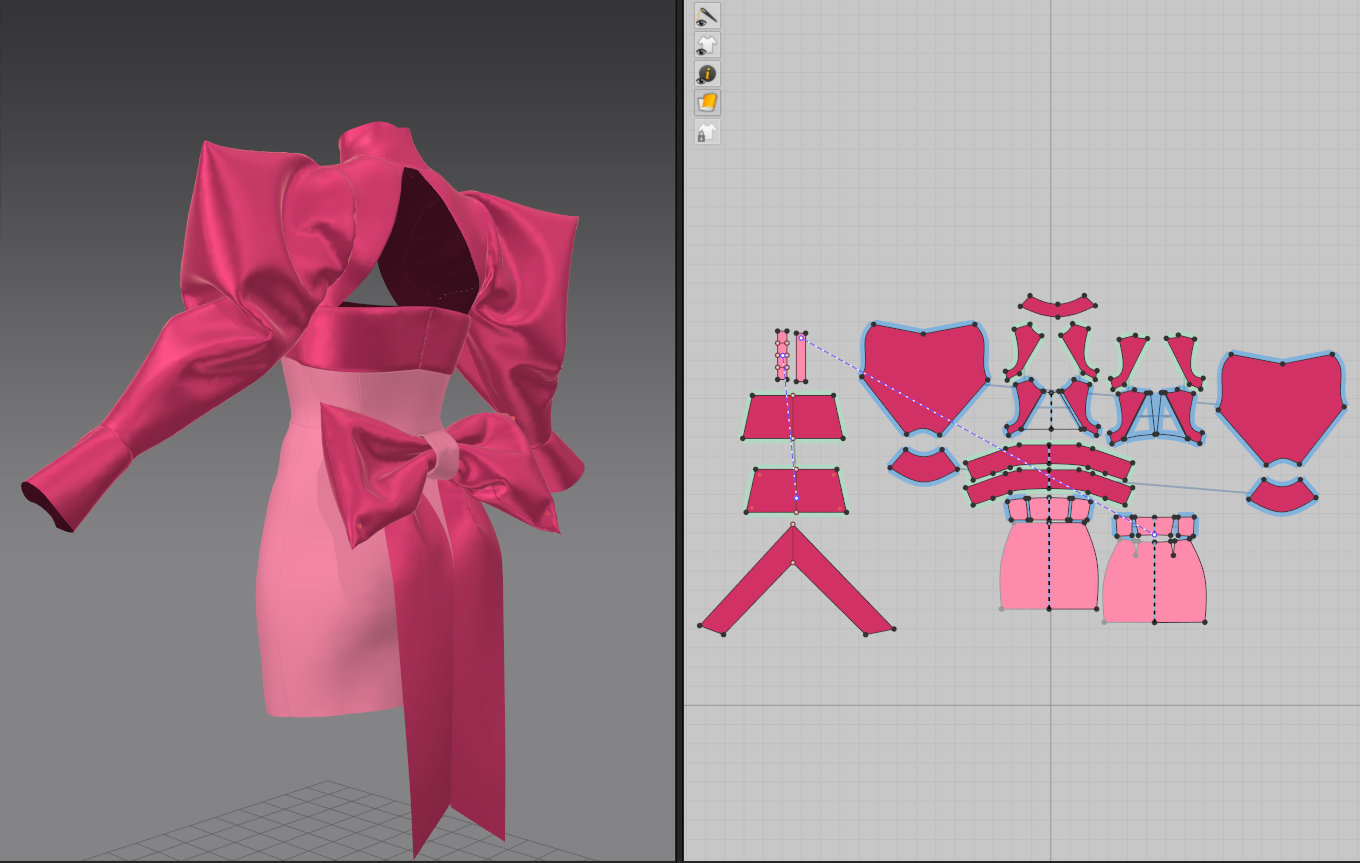Toggle garment pattern visibility shirt-with-eye icon
The width and height of the screenshot is (1360, 863).
point(707,45)
